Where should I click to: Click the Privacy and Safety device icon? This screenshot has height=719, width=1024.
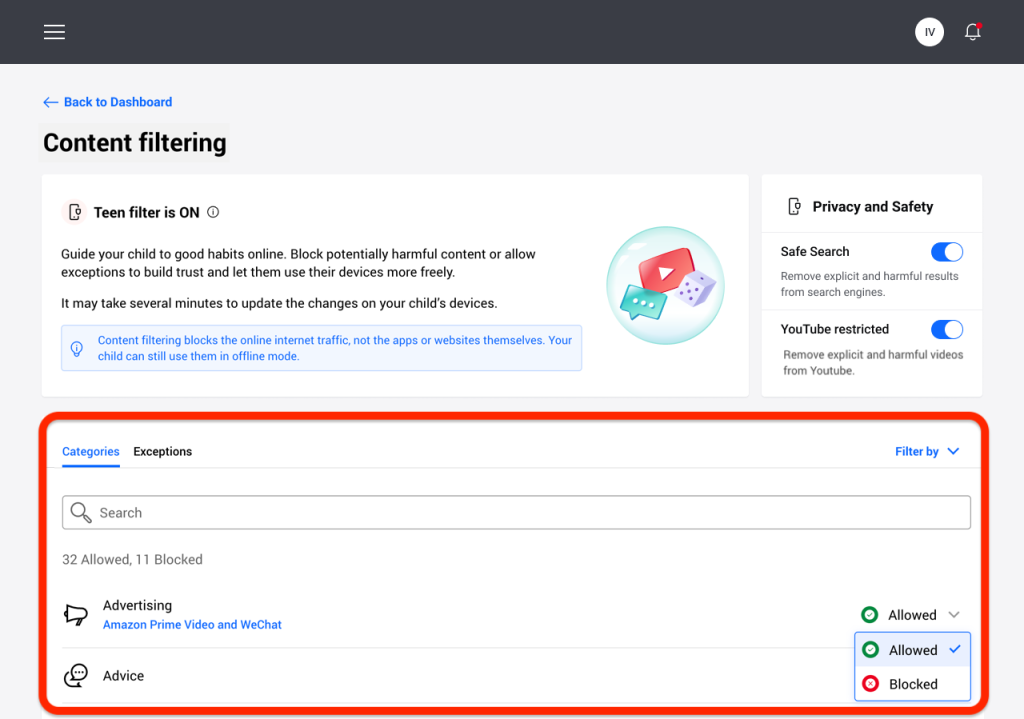[x=794, y=206]
